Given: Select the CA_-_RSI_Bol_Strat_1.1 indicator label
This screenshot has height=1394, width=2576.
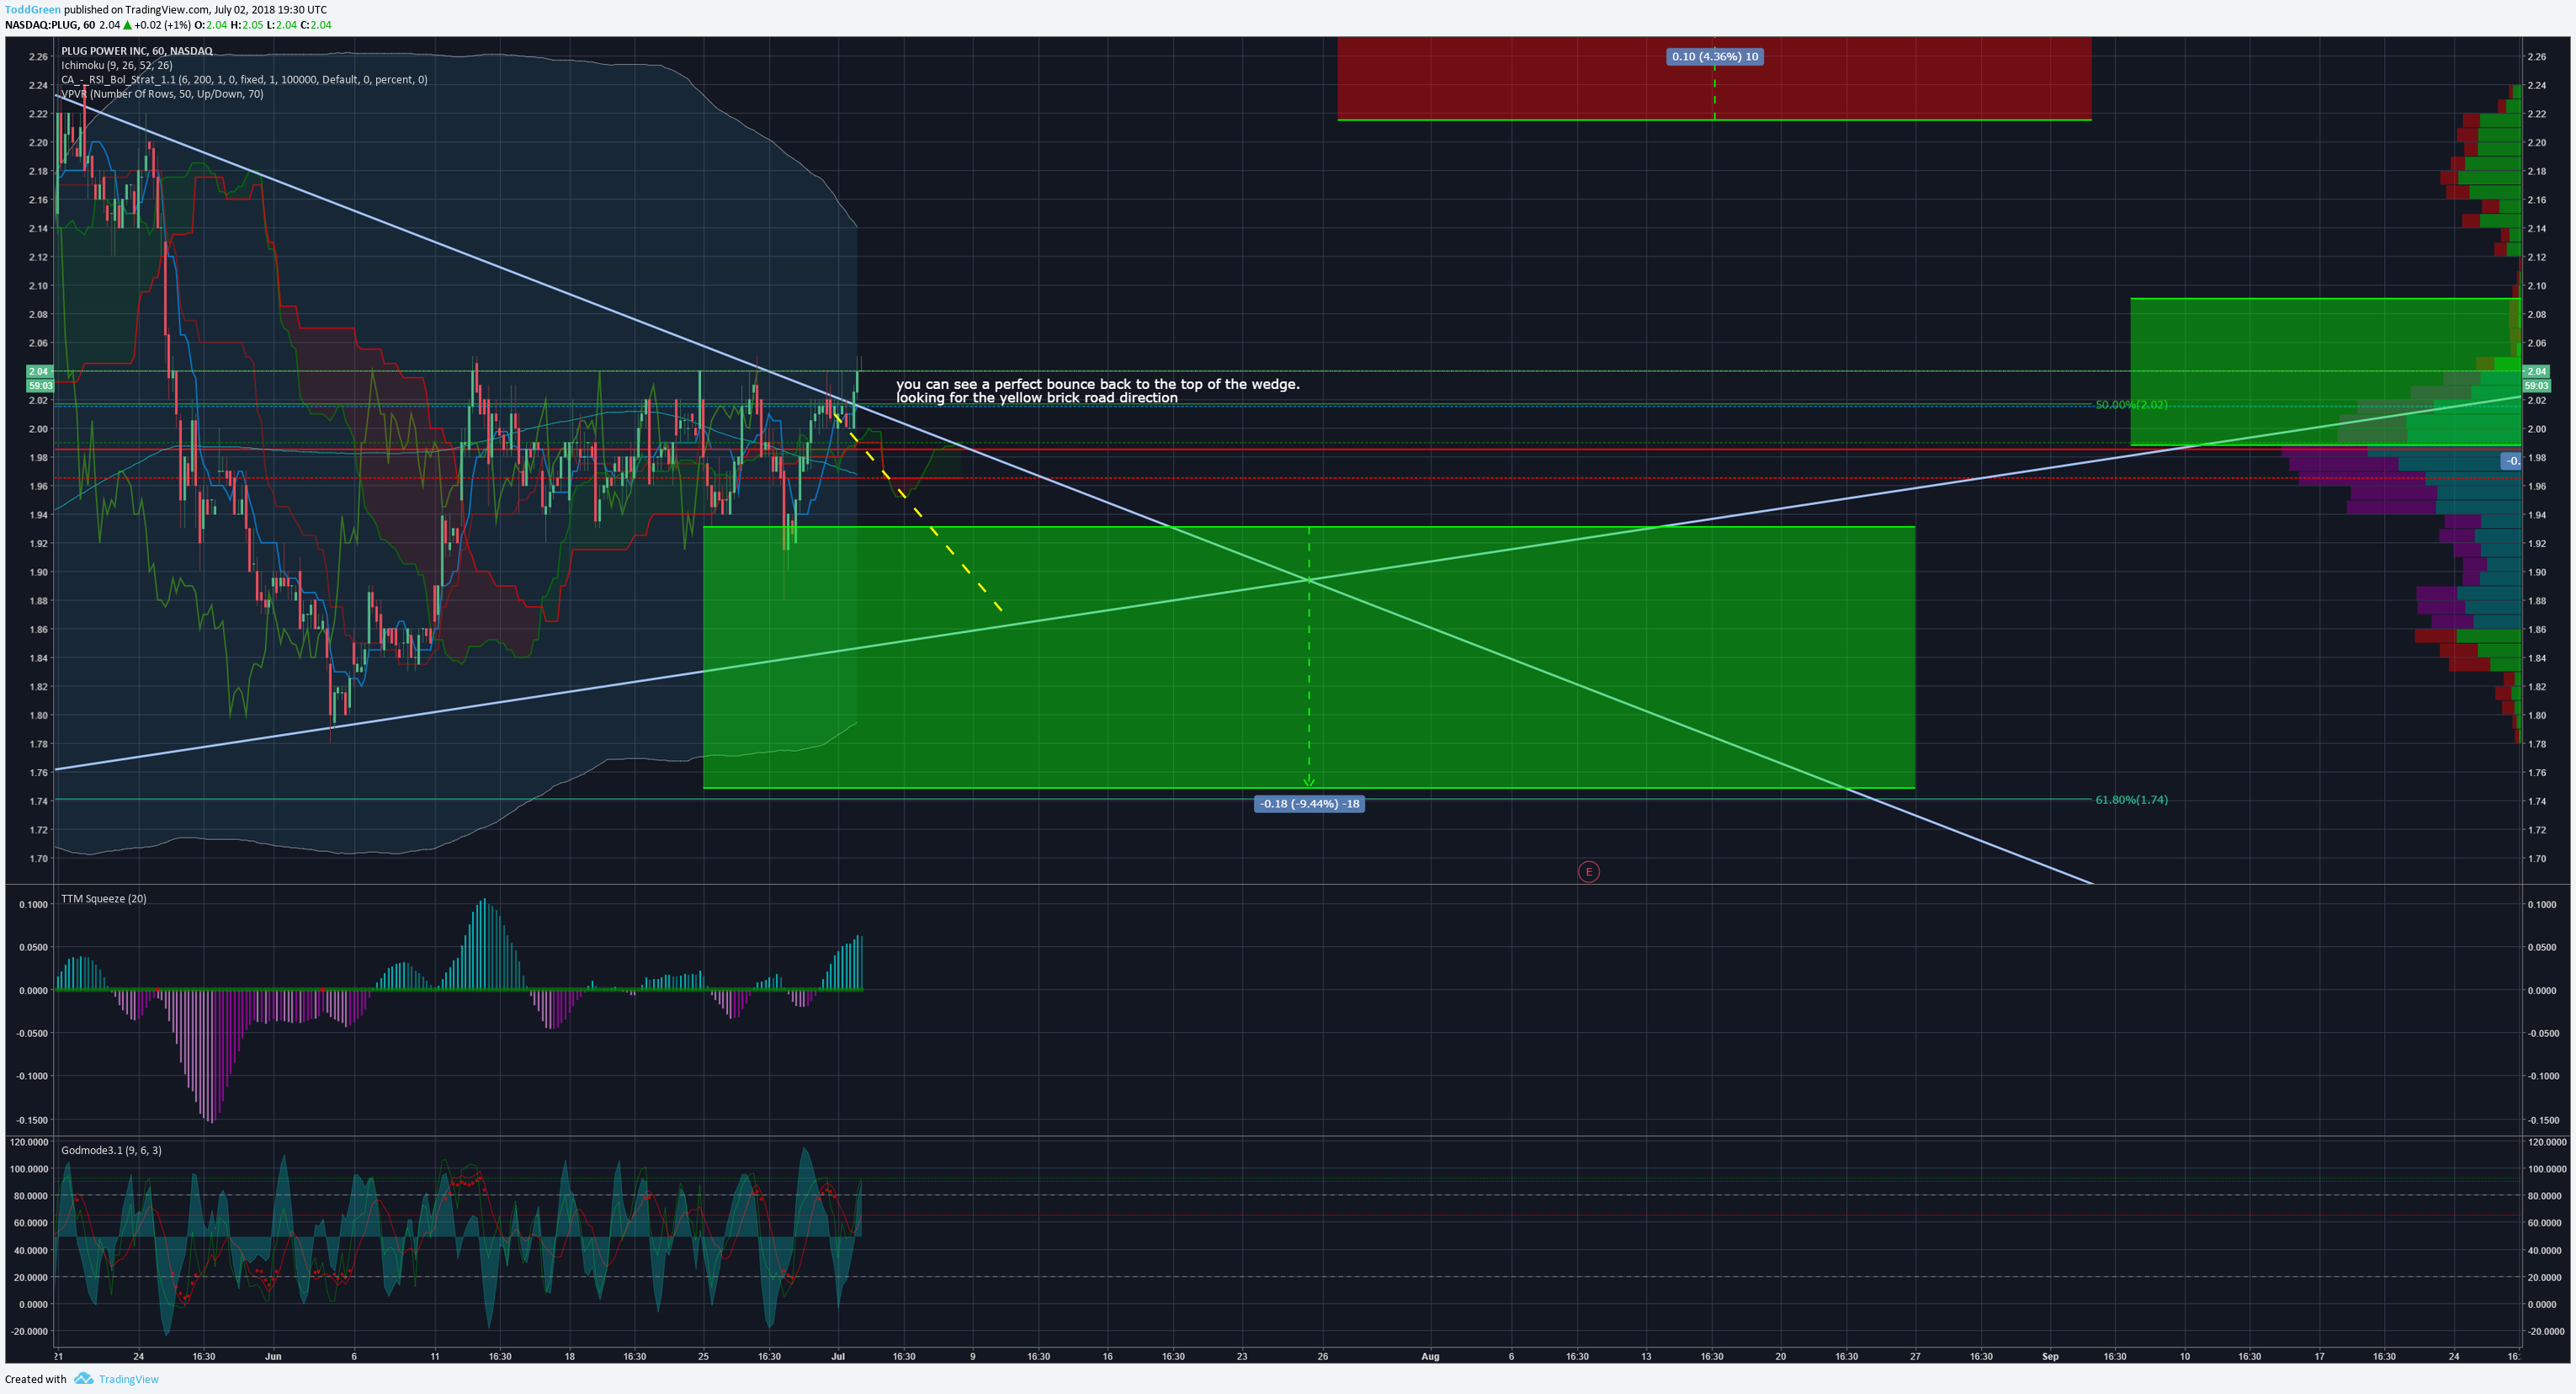Looking at the screenshot, I should [x=244, y=80].
